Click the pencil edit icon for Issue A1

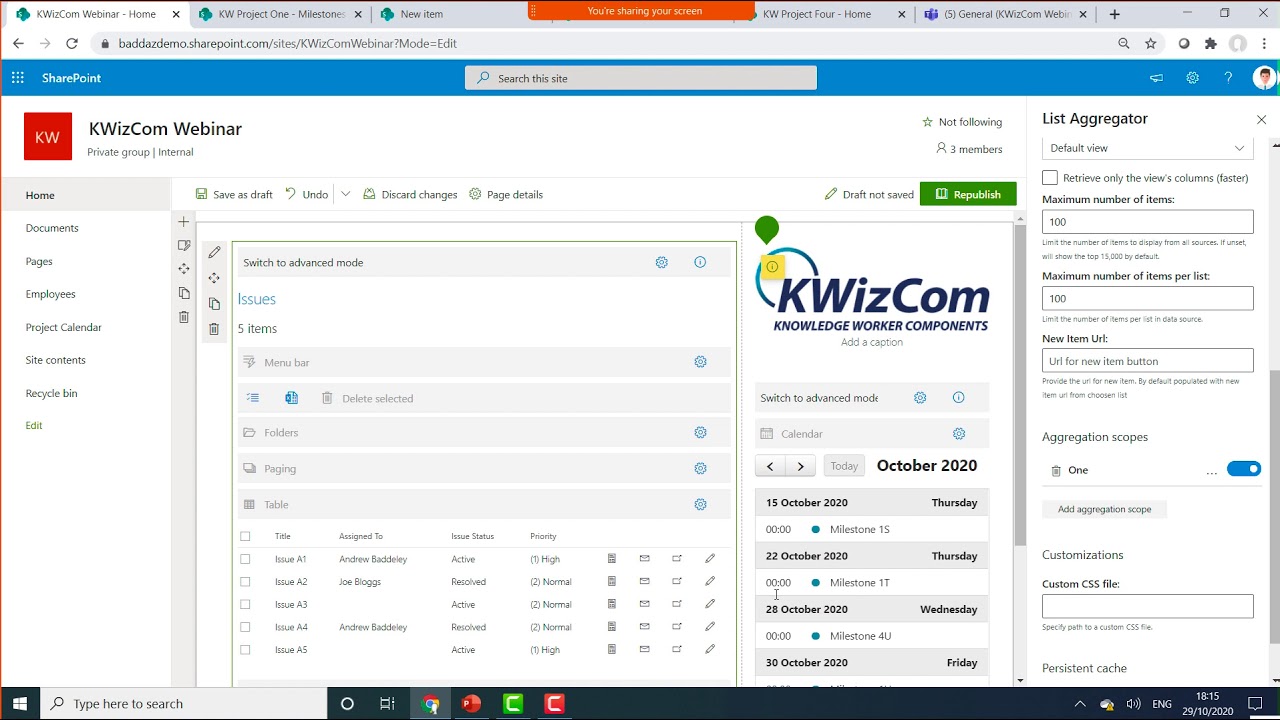click(710, 558)
